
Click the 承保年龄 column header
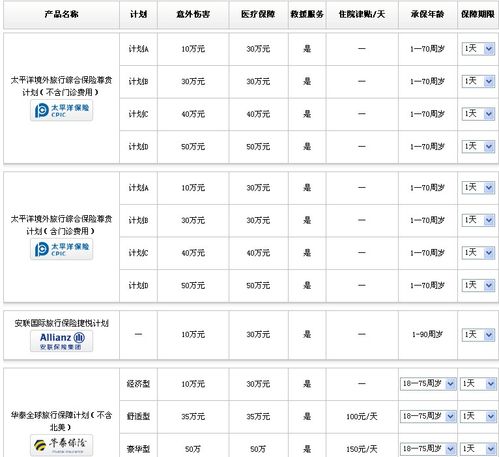point(427,14)
